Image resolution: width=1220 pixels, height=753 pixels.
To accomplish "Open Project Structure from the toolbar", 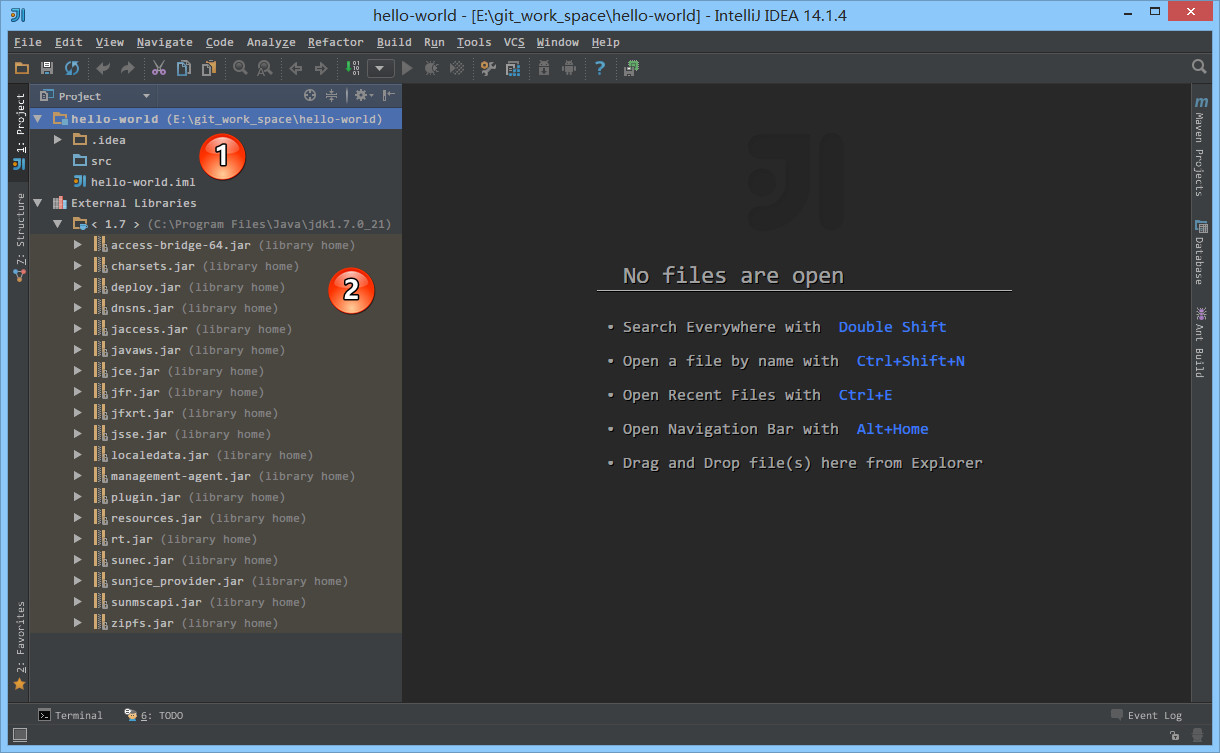I will pyautogui.click(x=513, y=68).
